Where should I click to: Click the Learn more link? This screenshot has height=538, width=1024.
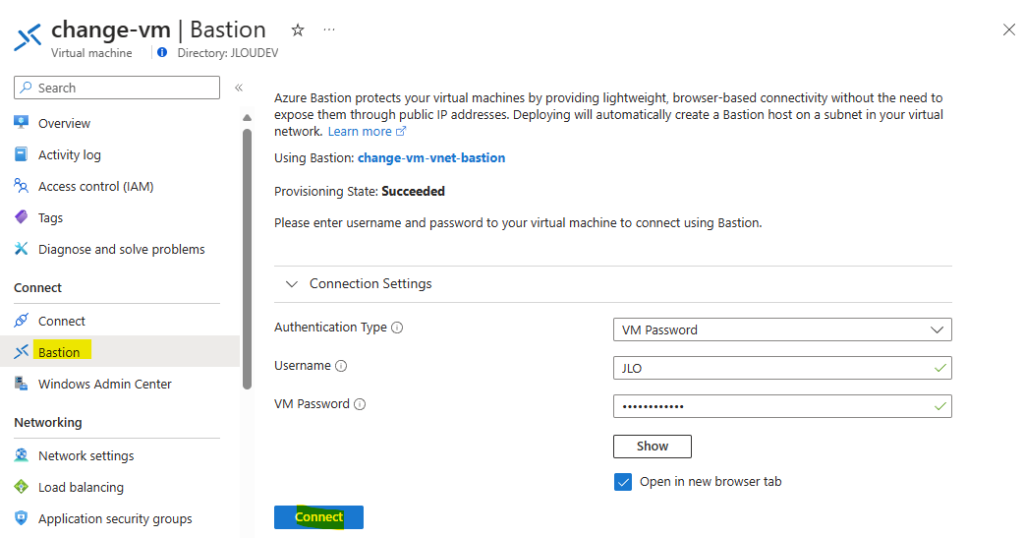point(359,131)
